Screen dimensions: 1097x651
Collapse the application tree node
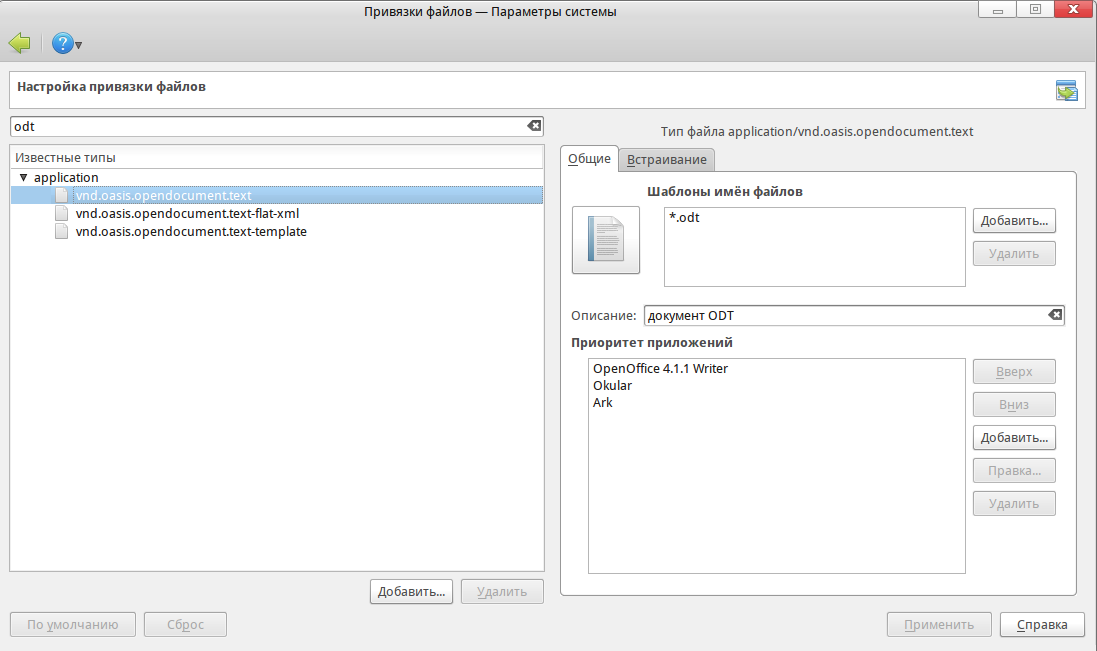(x=23, y=177)
